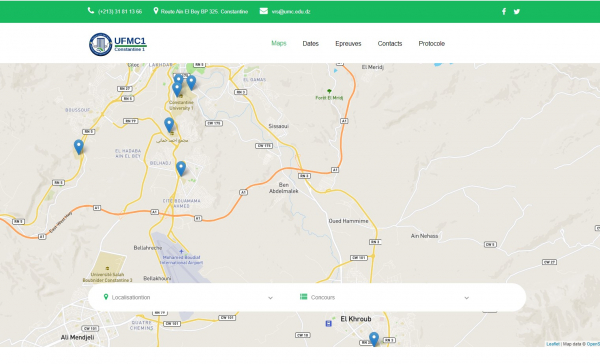Select map marker near Boussouf area
This screenshot has height=364, width=600.
point(78,147)
